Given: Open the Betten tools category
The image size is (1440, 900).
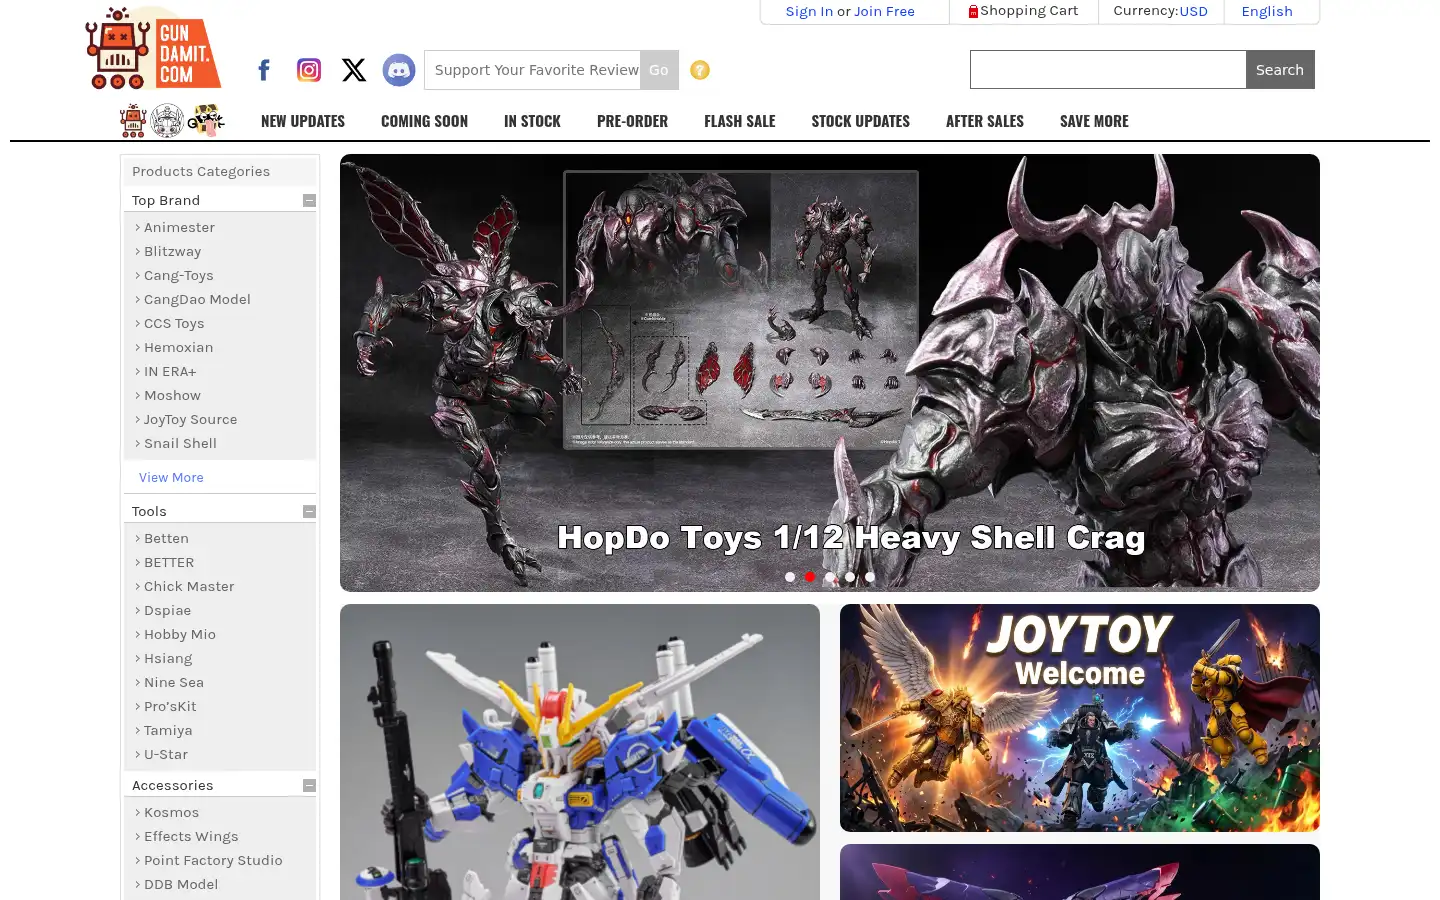Looking at the screenshot, I should click(166, 539).
